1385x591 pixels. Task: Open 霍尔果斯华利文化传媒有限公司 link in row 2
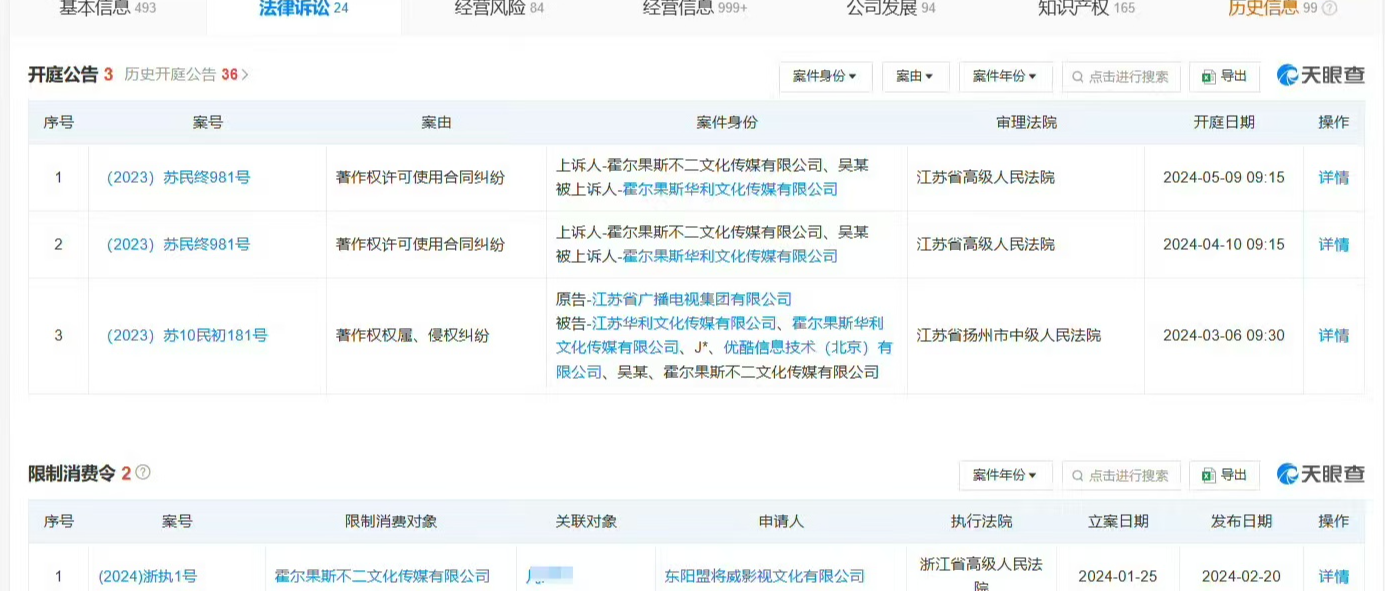tap(730, 256)
